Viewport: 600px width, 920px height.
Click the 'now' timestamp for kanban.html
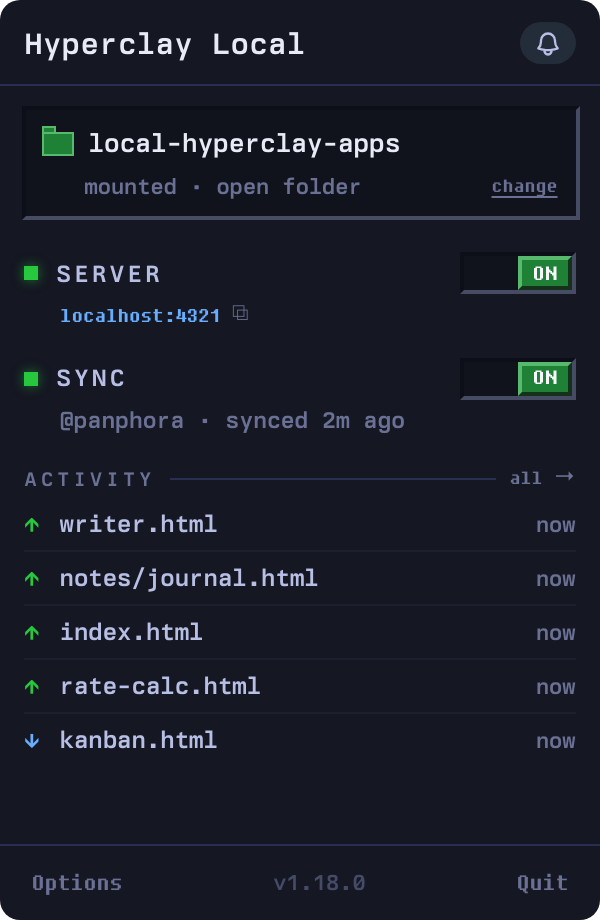pos(555,741)
